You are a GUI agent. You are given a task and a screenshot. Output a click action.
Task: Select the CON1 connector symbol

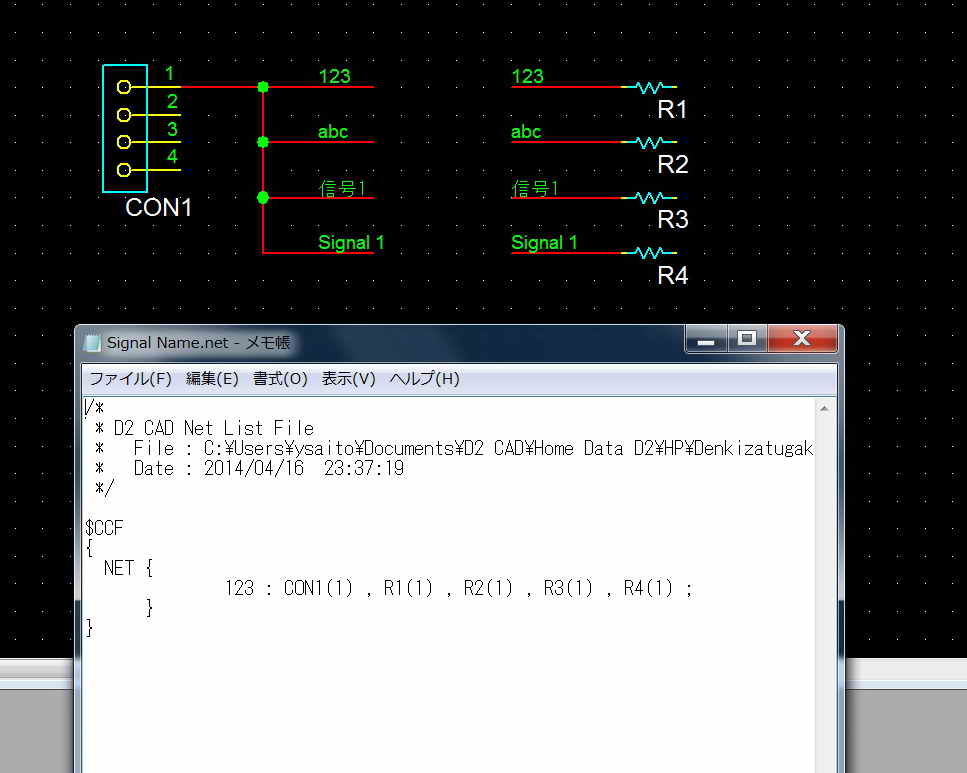[125, 128]
